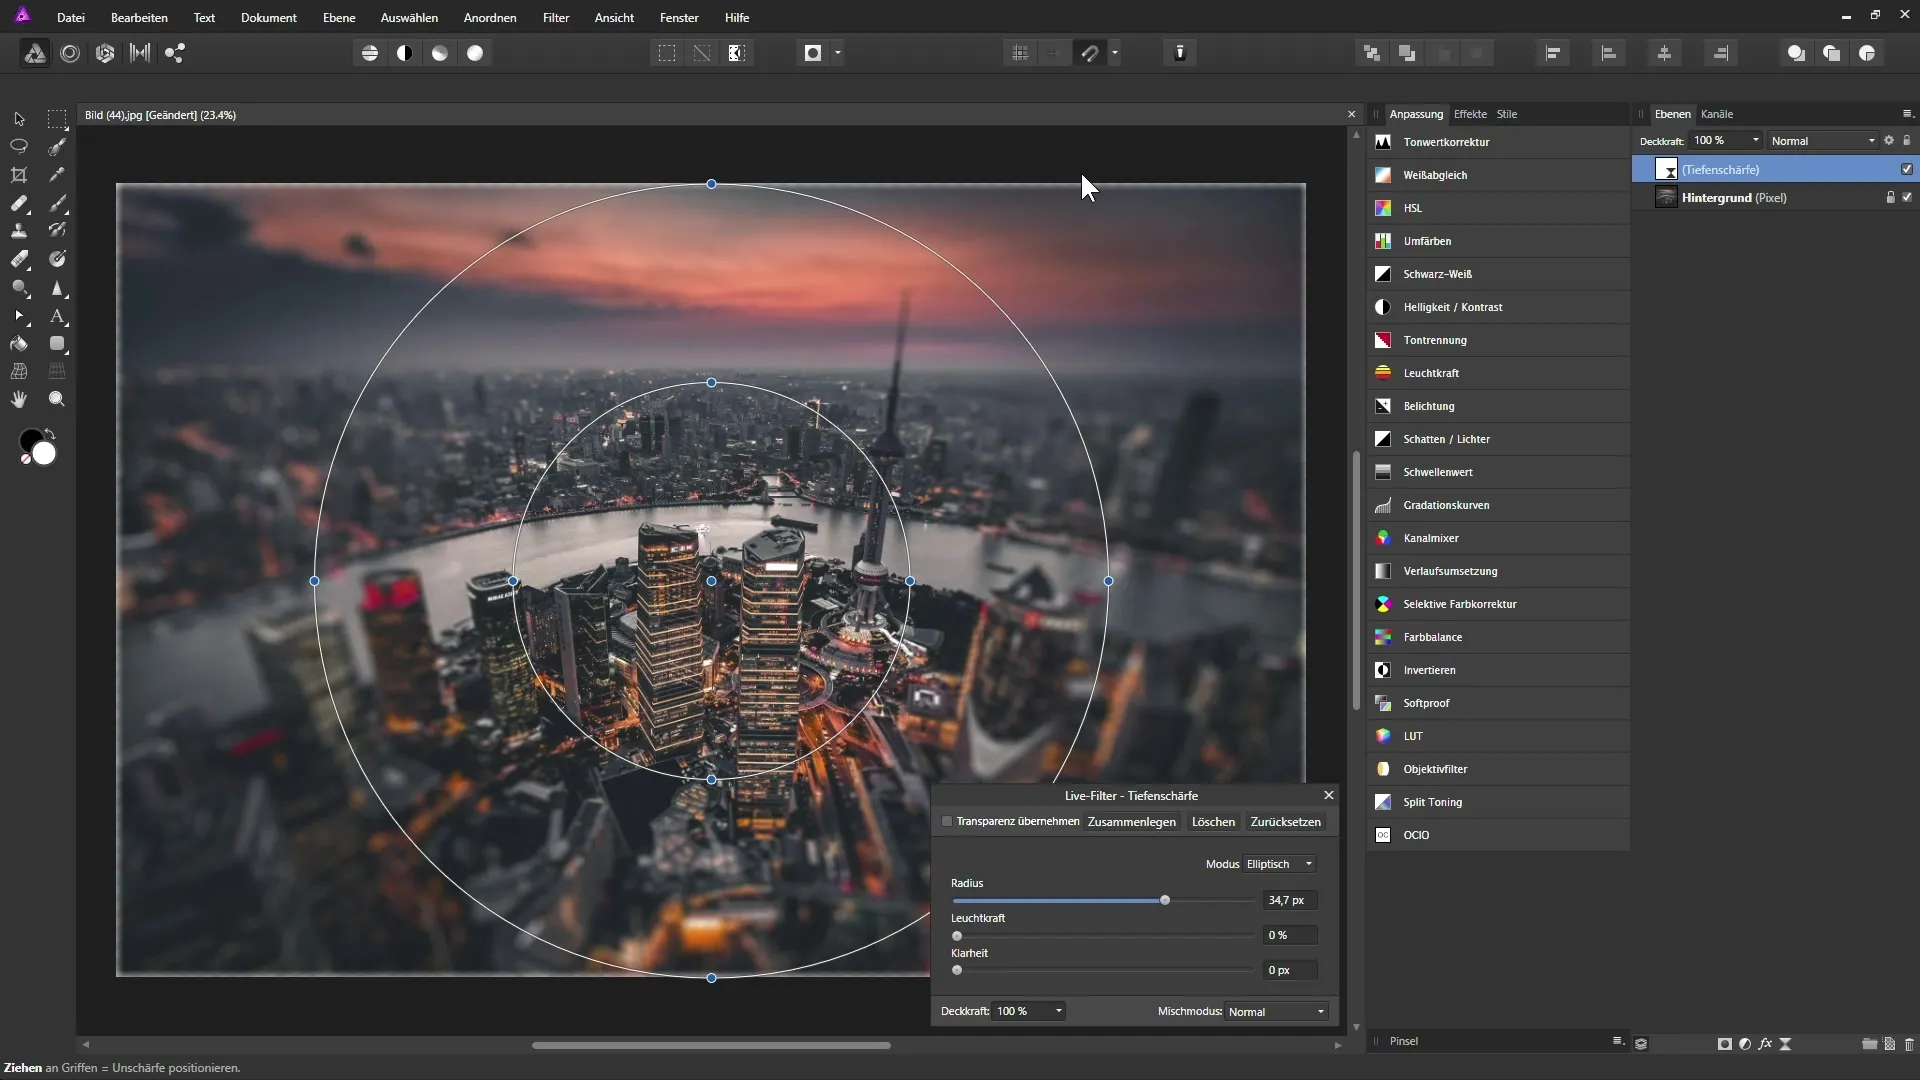Image resolution: width=1920 pixels, height=1080 pixels.
Task: Toggle layer lock beside blend mode in Layers panel
Action: (1907, 141)
